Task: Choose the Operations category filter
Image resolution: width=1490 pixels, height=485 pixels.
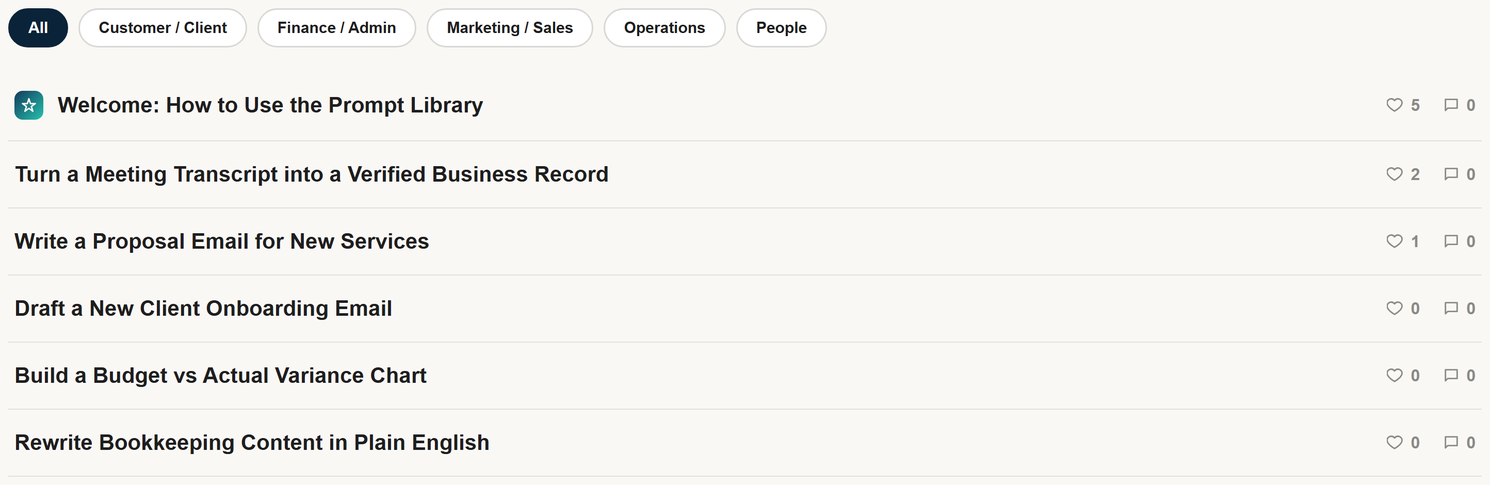Action: pyautogui.click(x=665, y=28)
